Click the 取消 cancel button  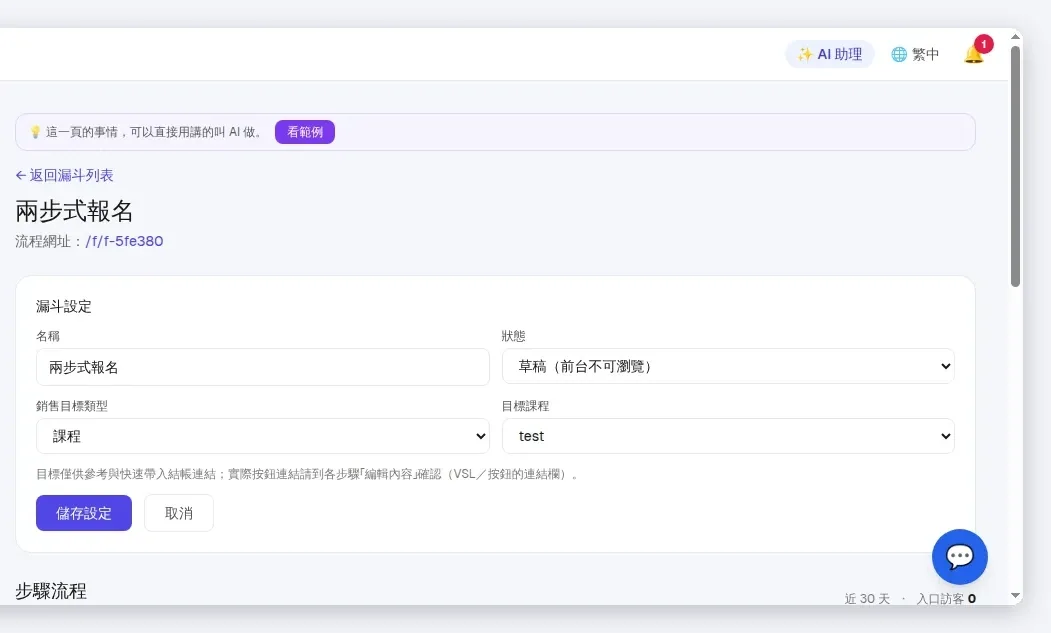click(x=179, y=513)
